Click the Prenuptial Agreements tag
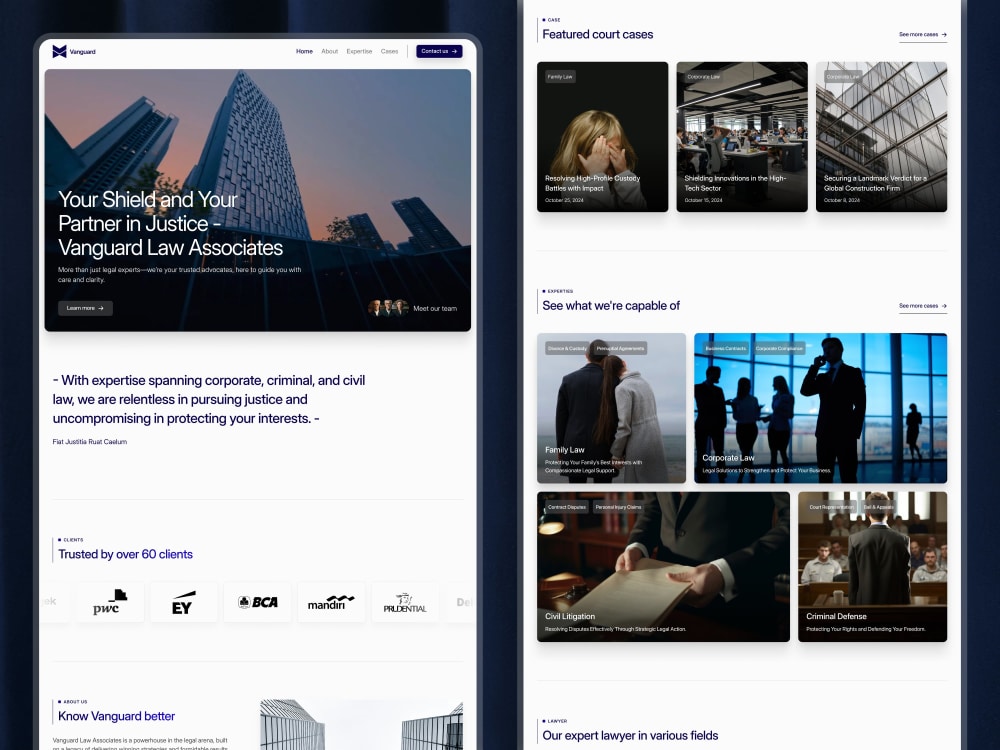Viewport: 1000px width, 750px height. coord(620,348)
